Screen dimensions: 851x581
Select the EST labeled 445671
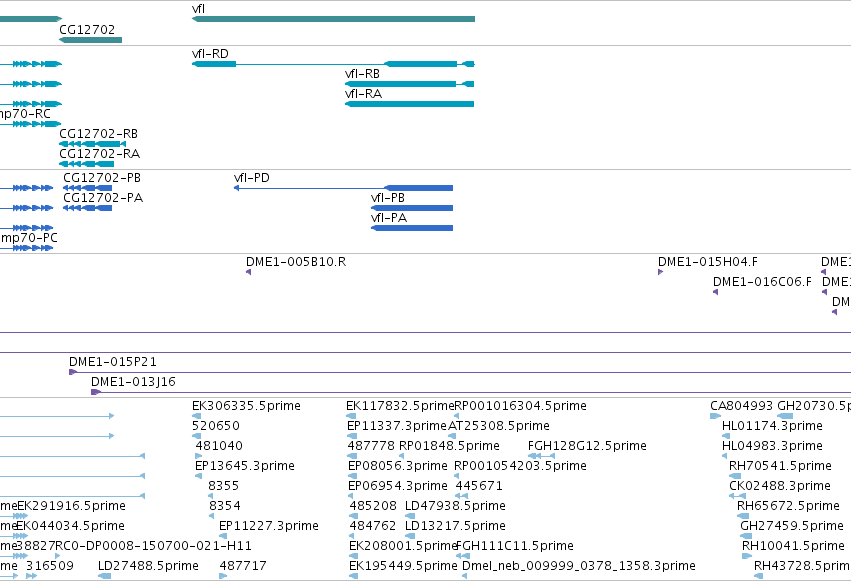[x=462, y=496]
